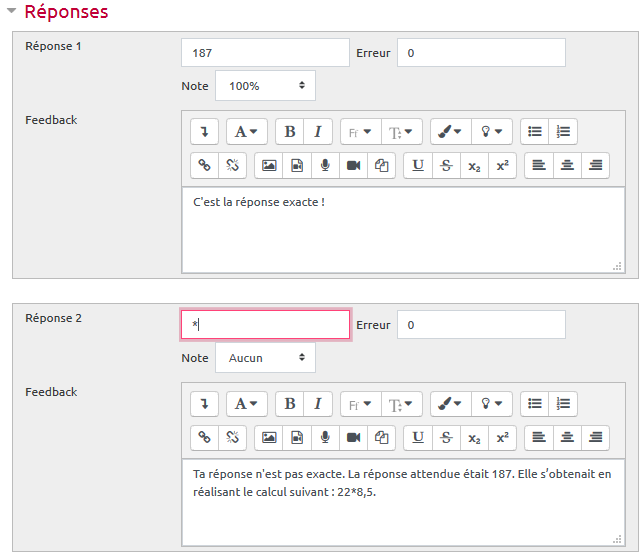The height and width of the screenshot is (558, 643).
Task: Click the Erreur field for Réponse 1
Action: point(481,52)
